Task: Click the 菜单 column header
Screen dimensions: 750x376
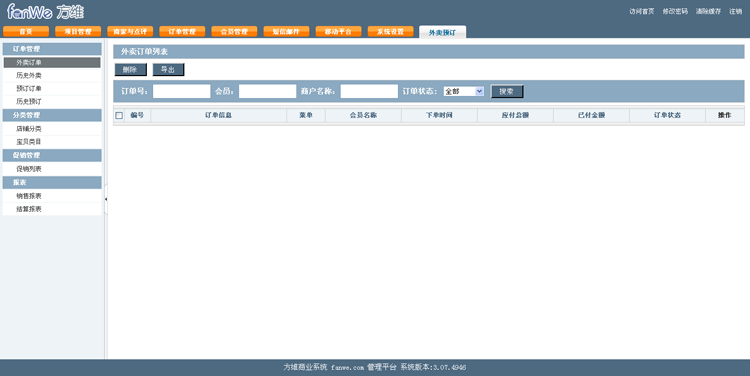Action: pos(306,115)
